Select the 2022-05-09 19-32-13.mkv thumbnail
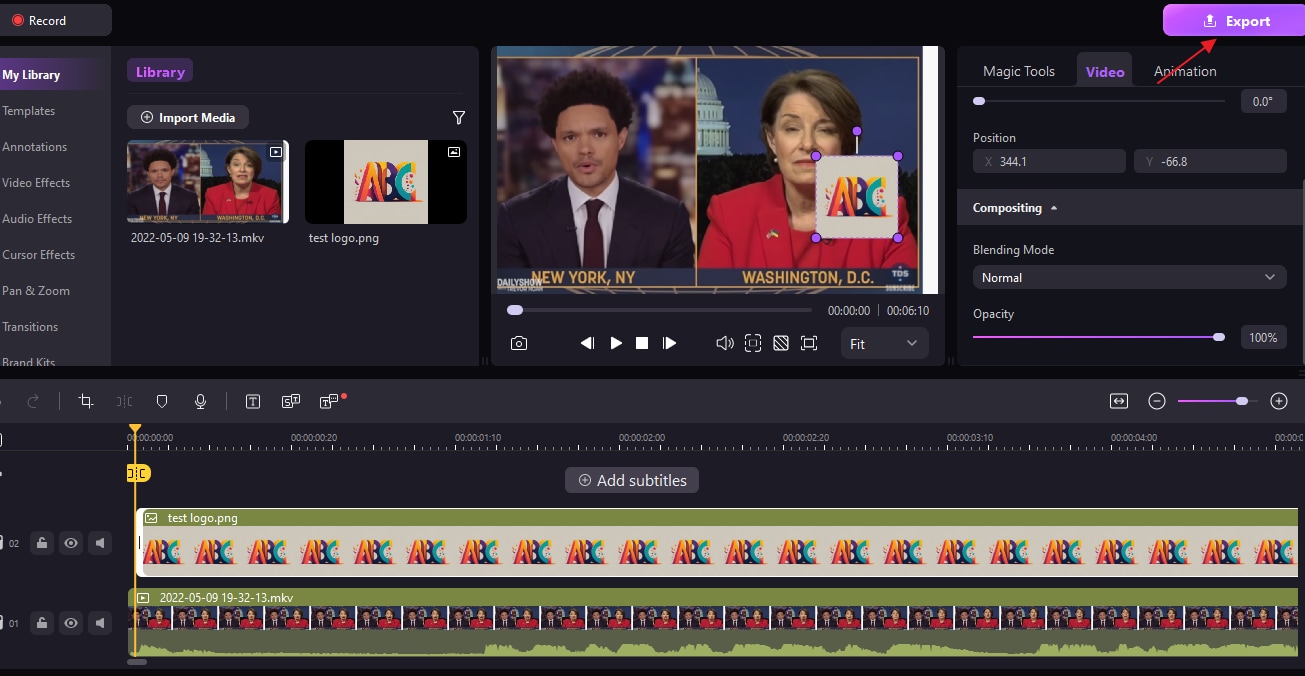Viewport: 1305px width, 676px height. pyautogui.click(x=208, y=181)
